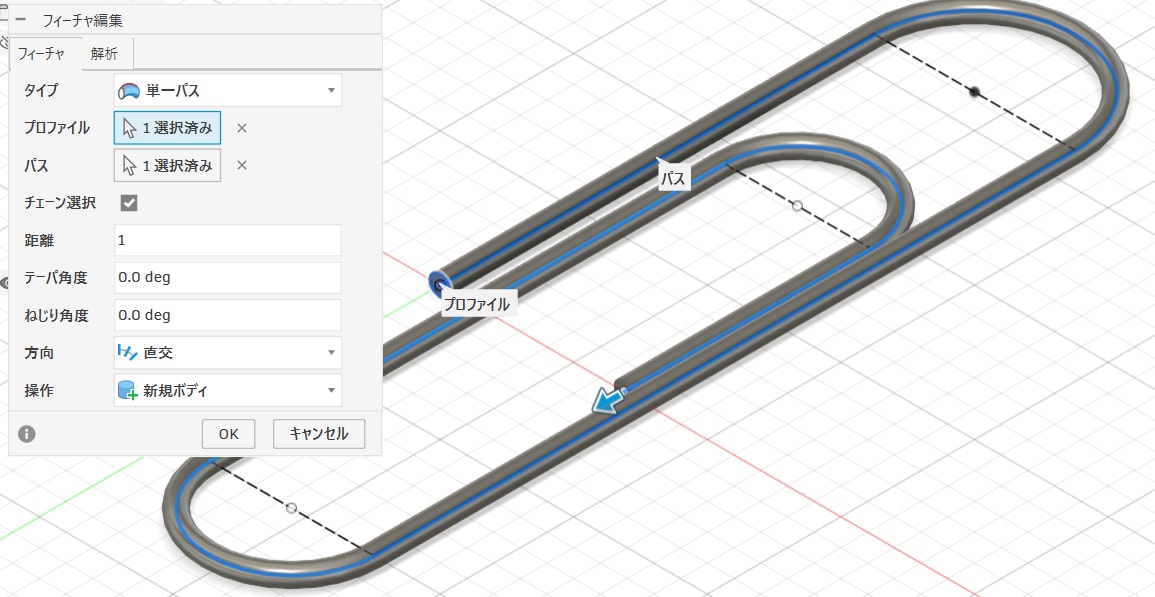
Task: Clear the パス selection with X
Action: pos(242,165)
